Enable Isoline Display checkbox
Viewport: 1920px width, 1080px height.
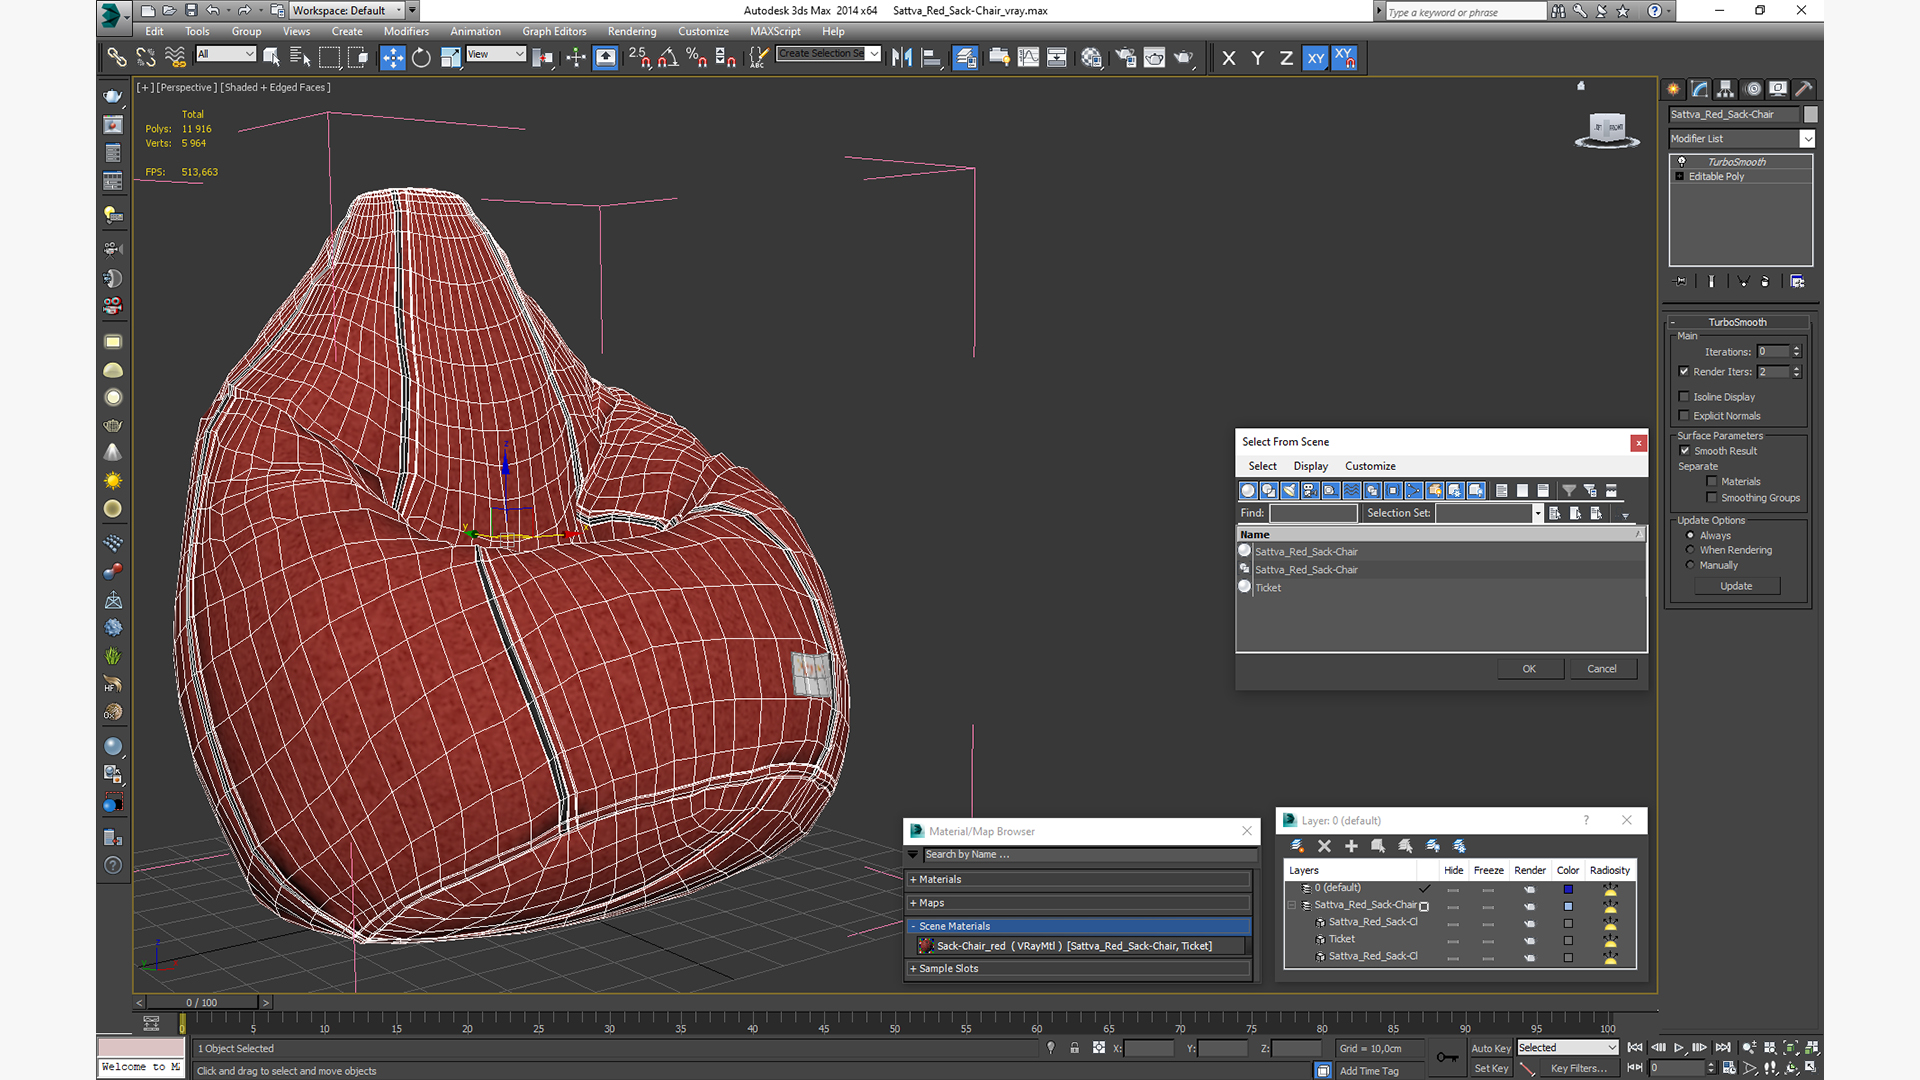[x=1684, y=397]
